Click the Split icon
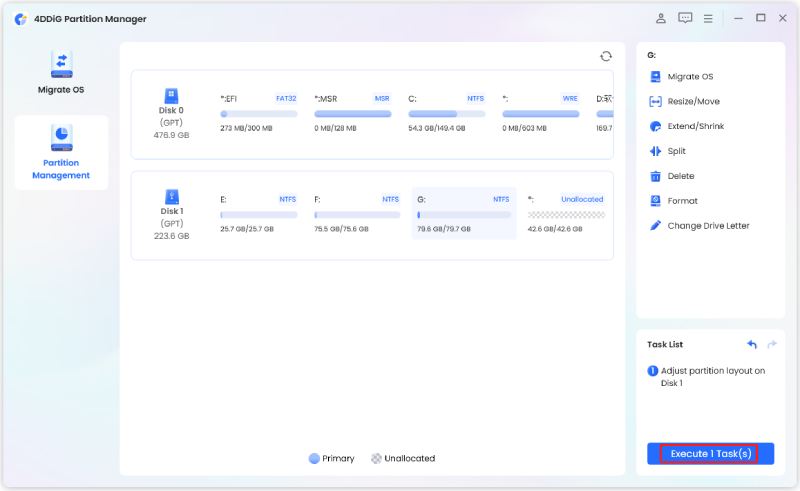 click(x=655, y=151)
